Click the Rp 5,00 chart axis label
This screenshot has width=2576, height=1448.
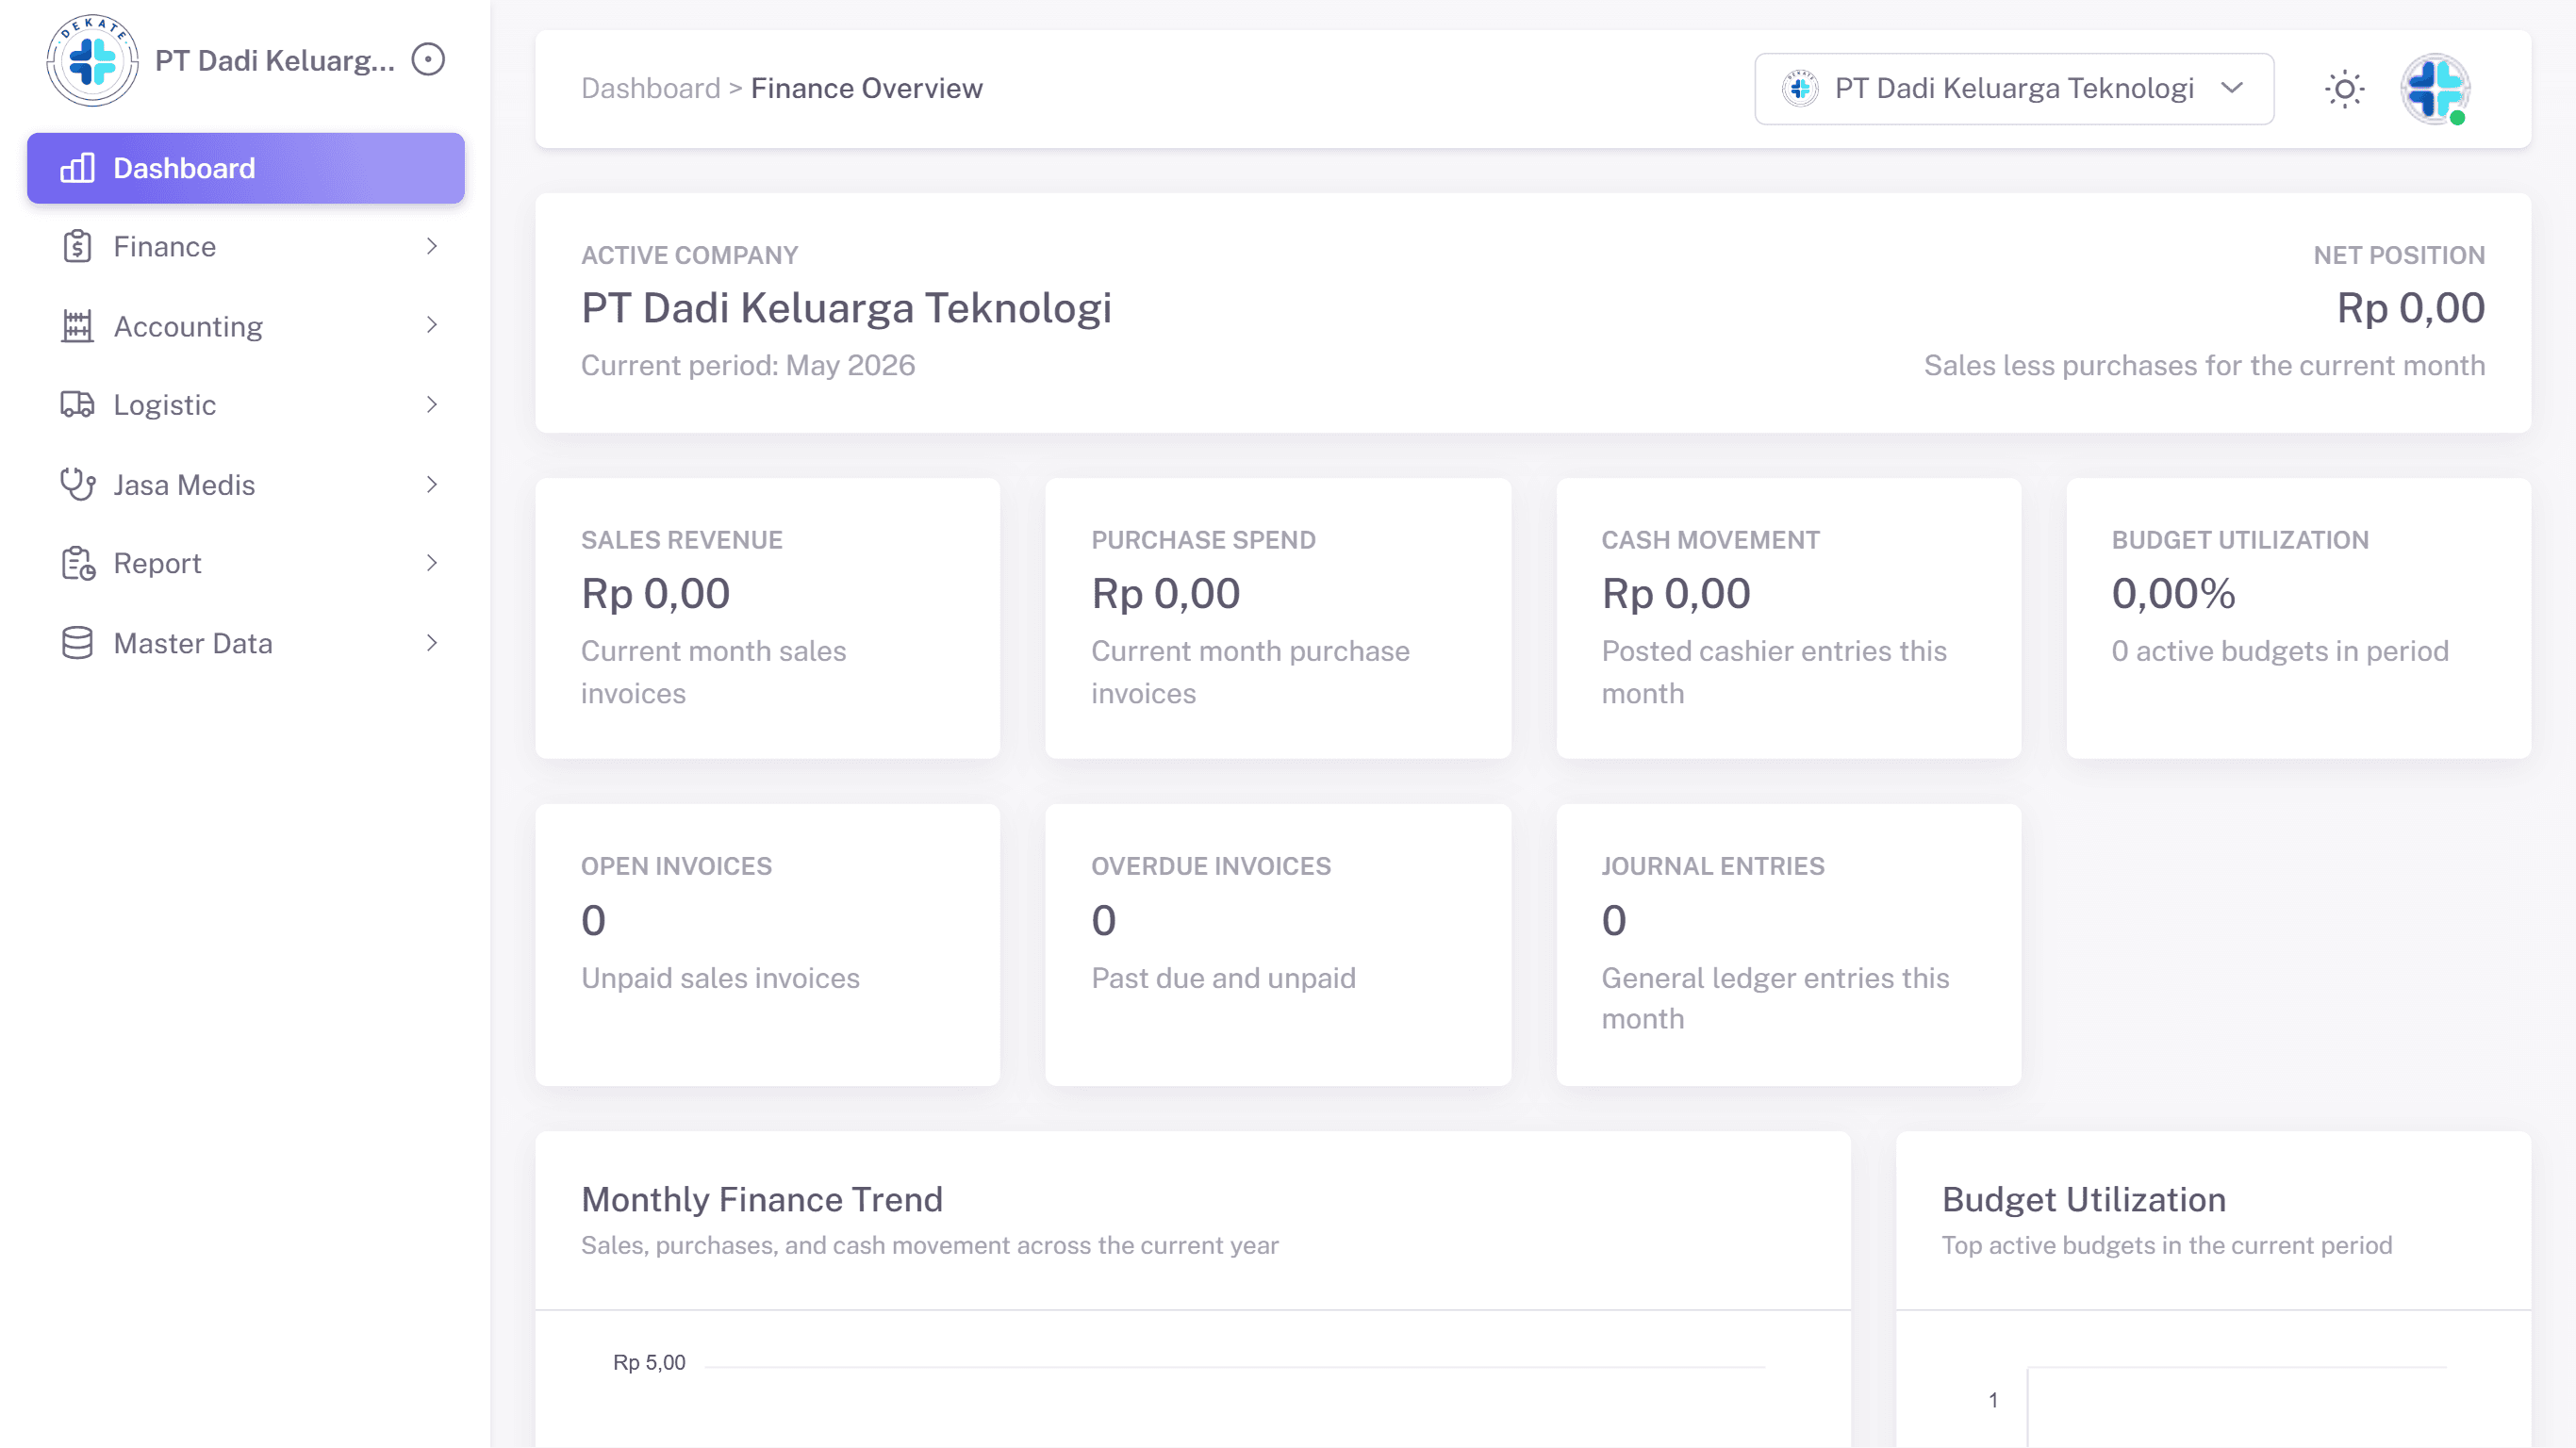point(649,1363)
